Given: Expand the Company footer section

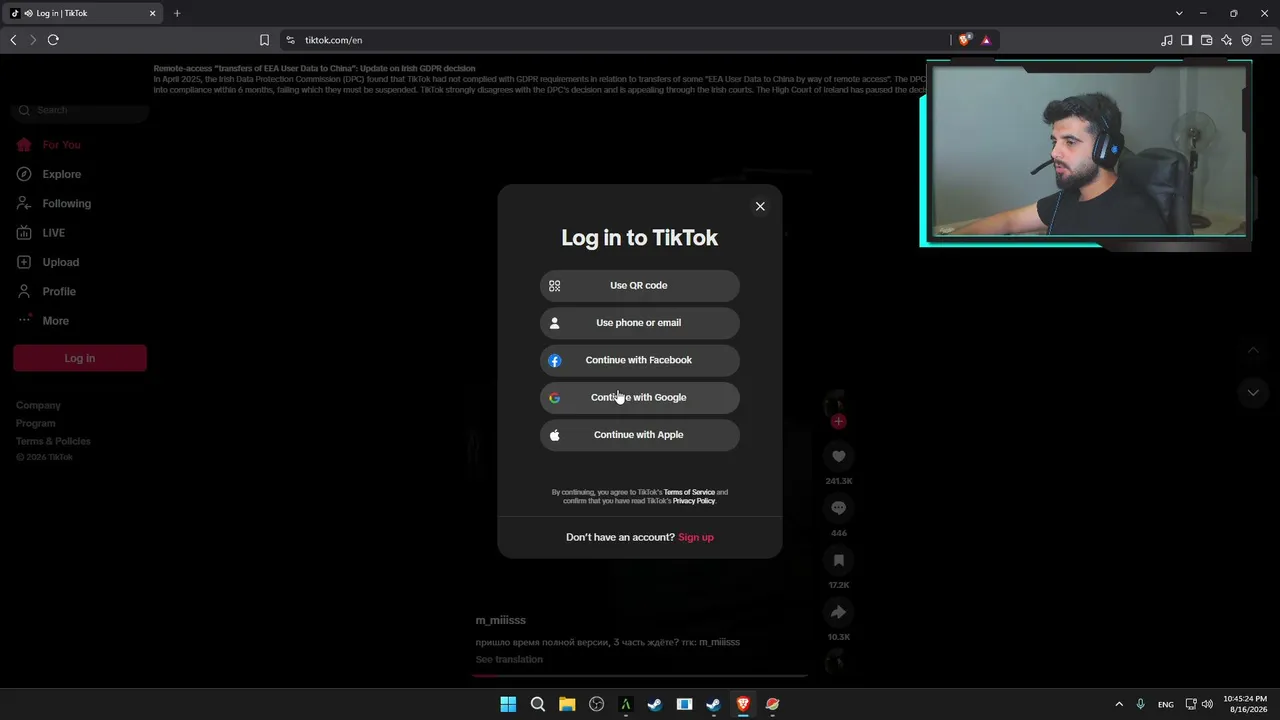Looking at the screenshot, I should click(38, 405).
